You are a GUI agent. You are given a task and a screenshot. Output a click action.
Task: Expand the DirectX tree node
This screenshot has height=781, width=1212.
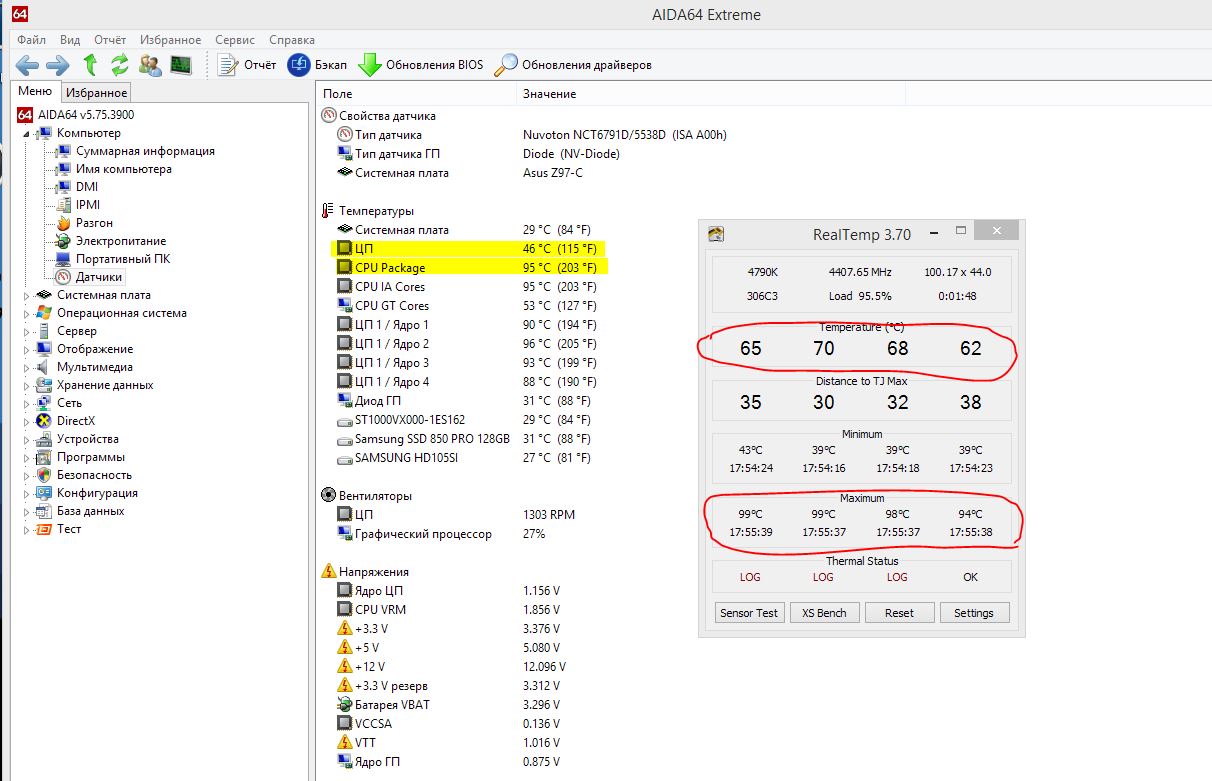point(28,421)
